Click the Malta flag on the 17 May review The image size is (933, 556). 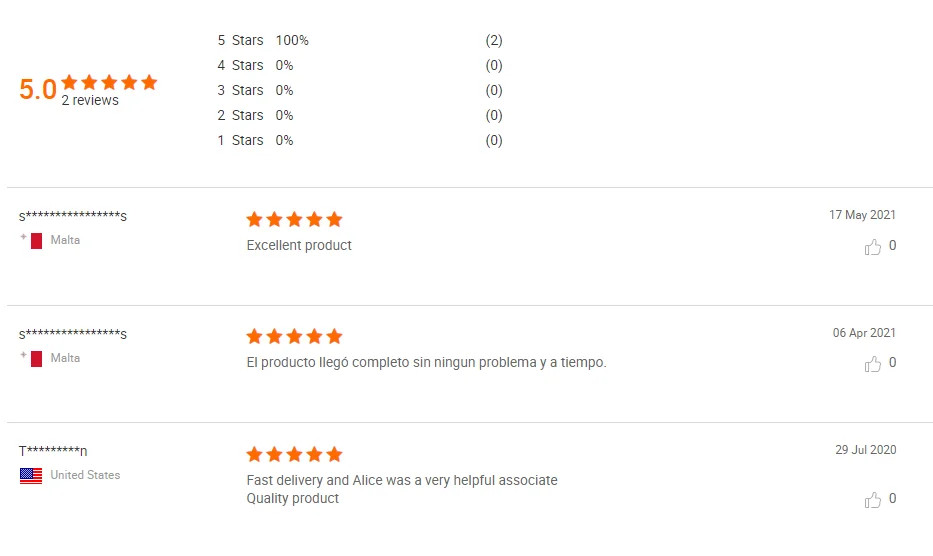[36, 240]
